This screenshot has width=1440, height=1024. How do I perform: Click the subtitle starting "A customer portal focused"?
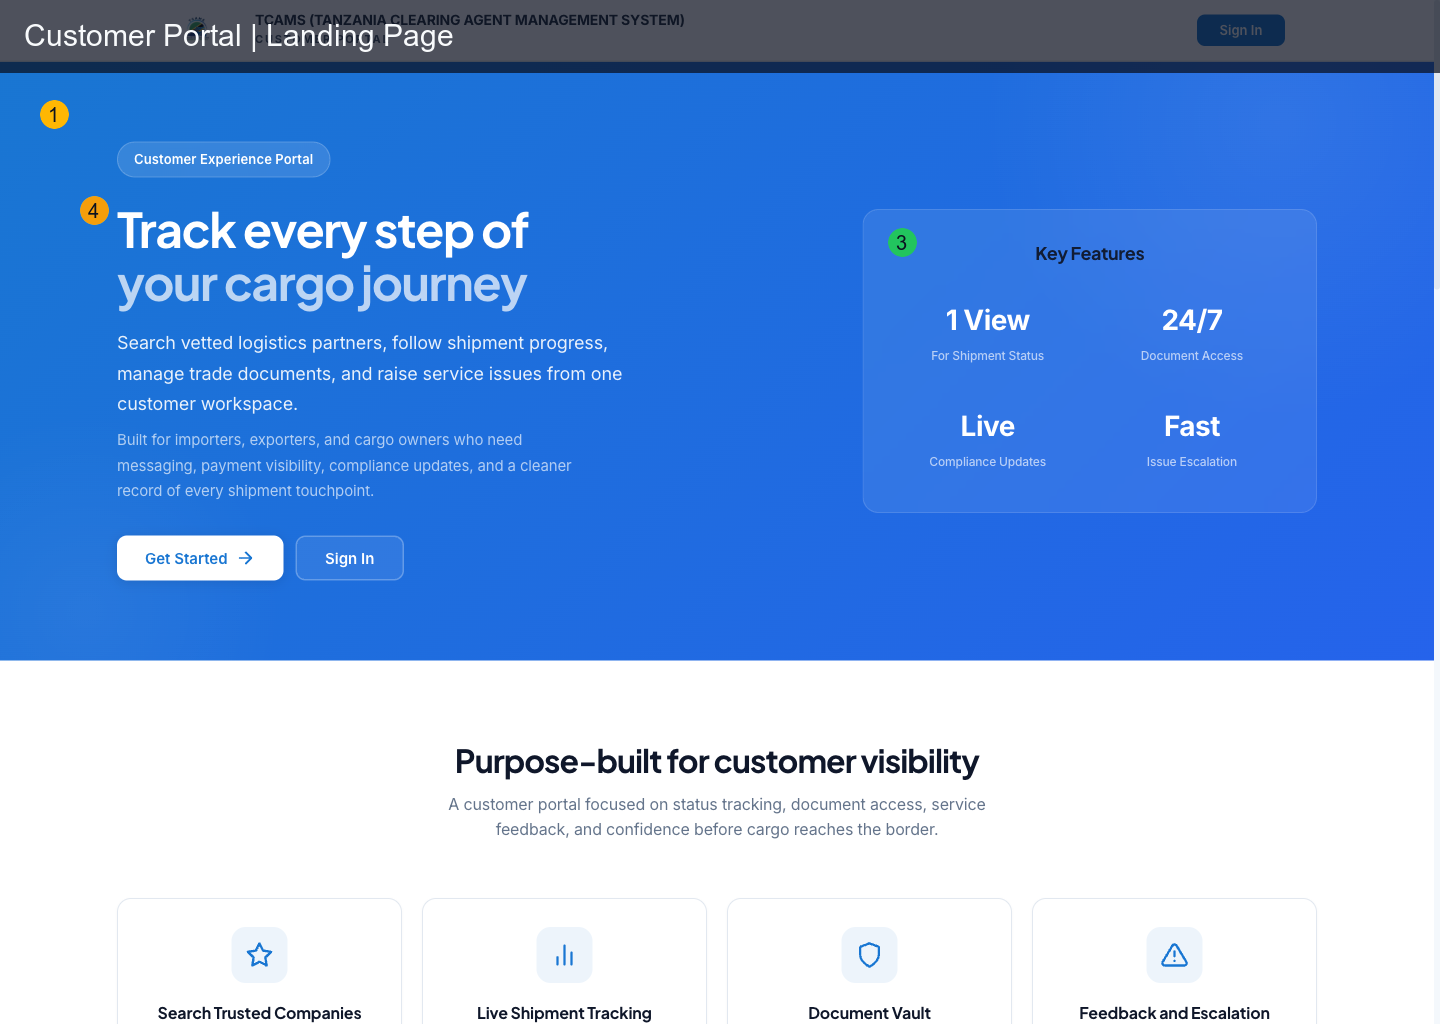point(717,817)
